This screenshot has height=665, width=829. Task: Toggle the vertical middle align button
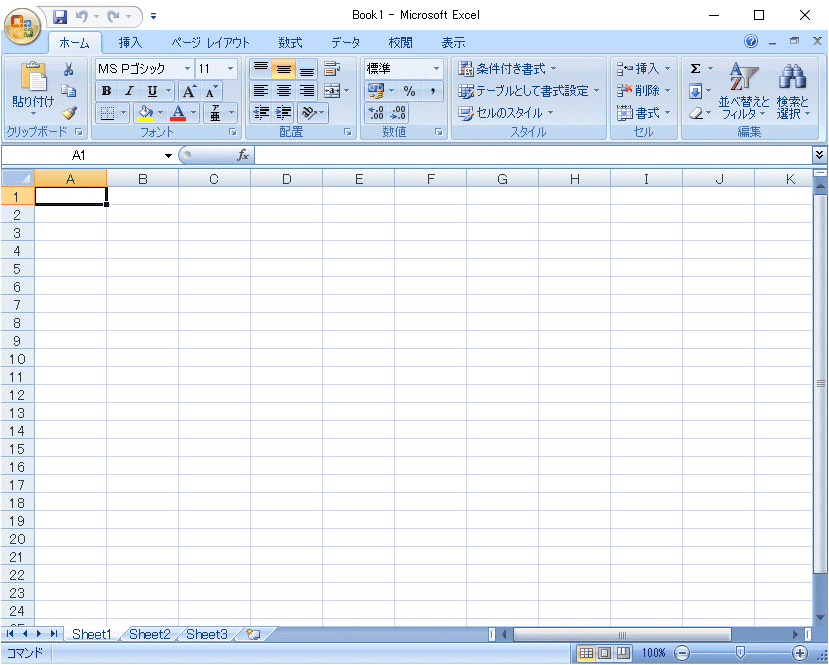[x=283, y=69]
